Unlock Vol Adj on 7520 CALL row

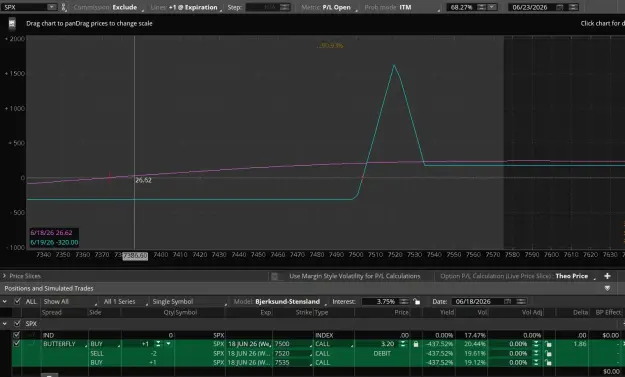click(548, 353)
